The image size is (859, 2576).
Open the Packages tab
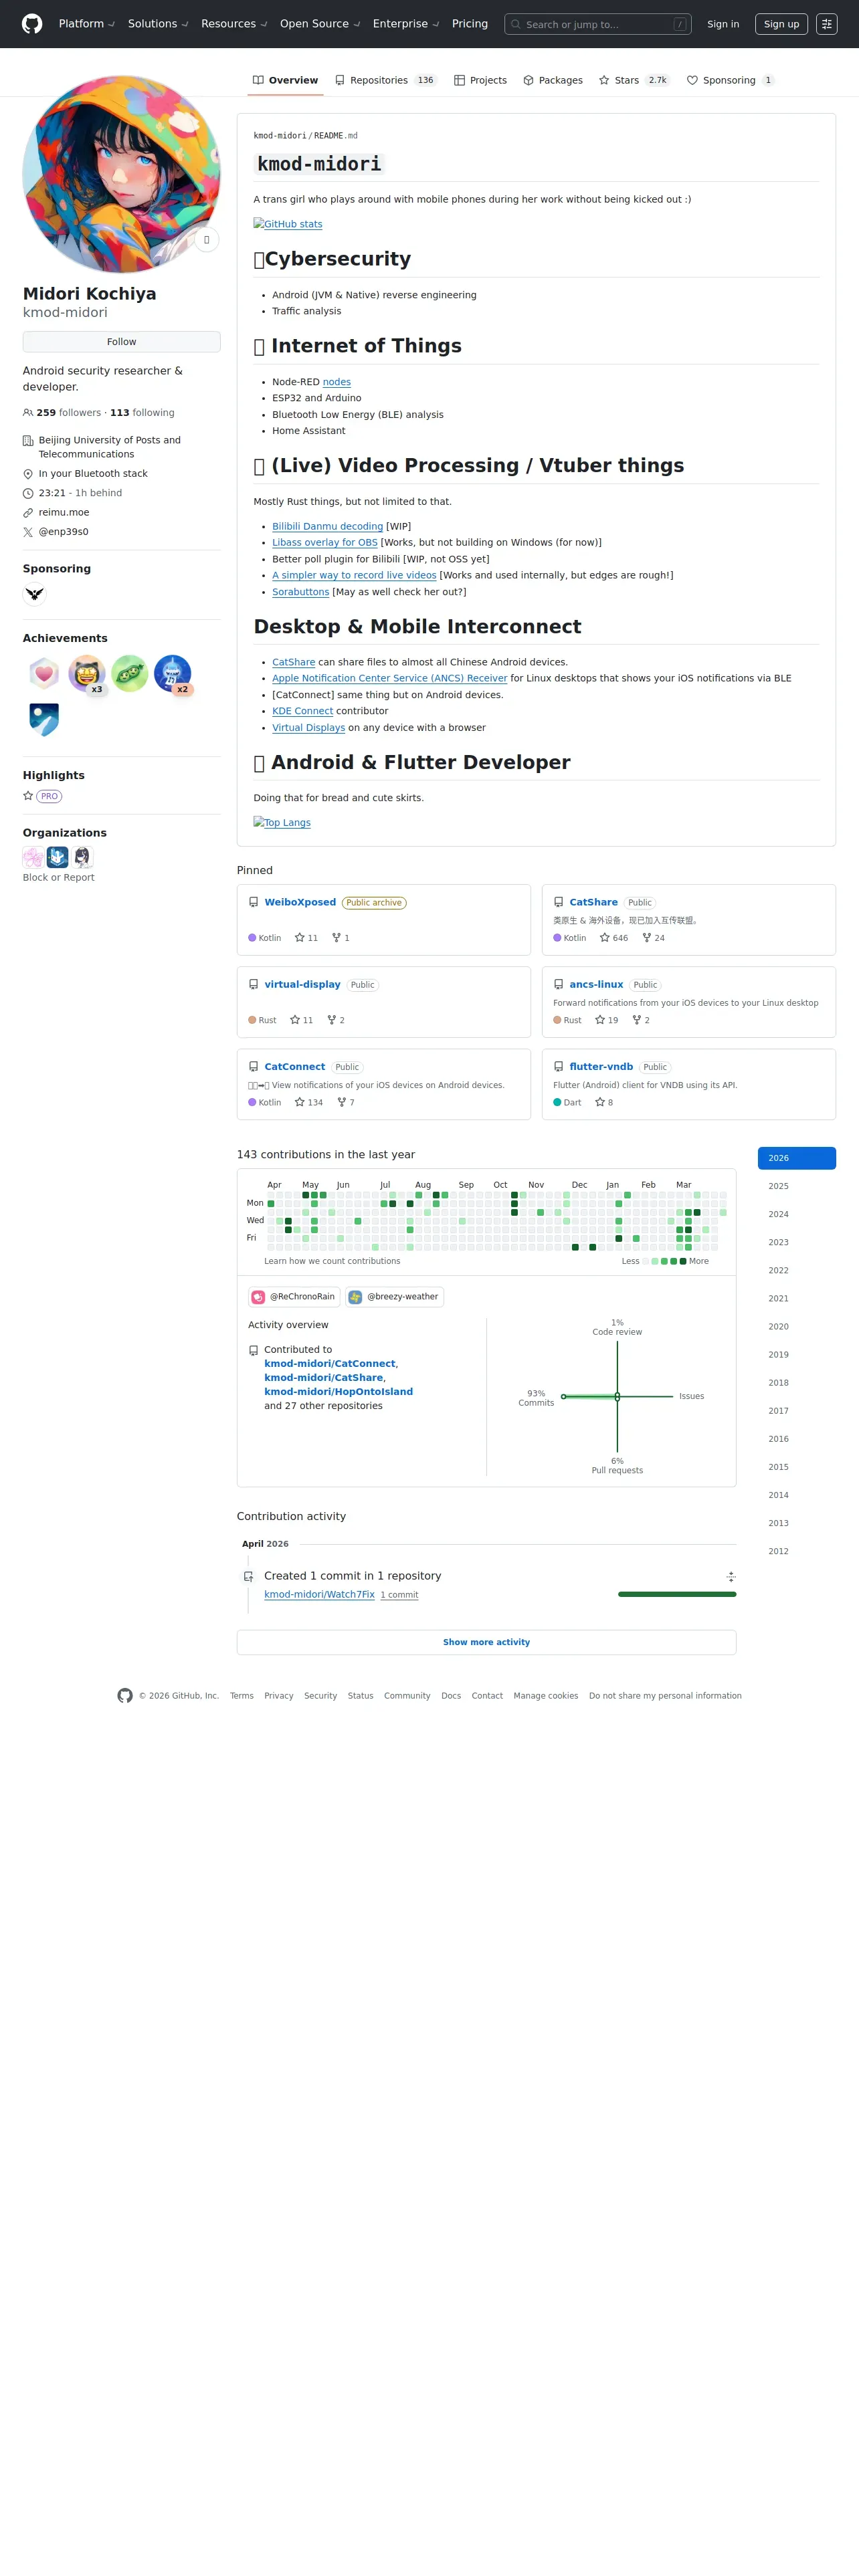tap(553, 80)
